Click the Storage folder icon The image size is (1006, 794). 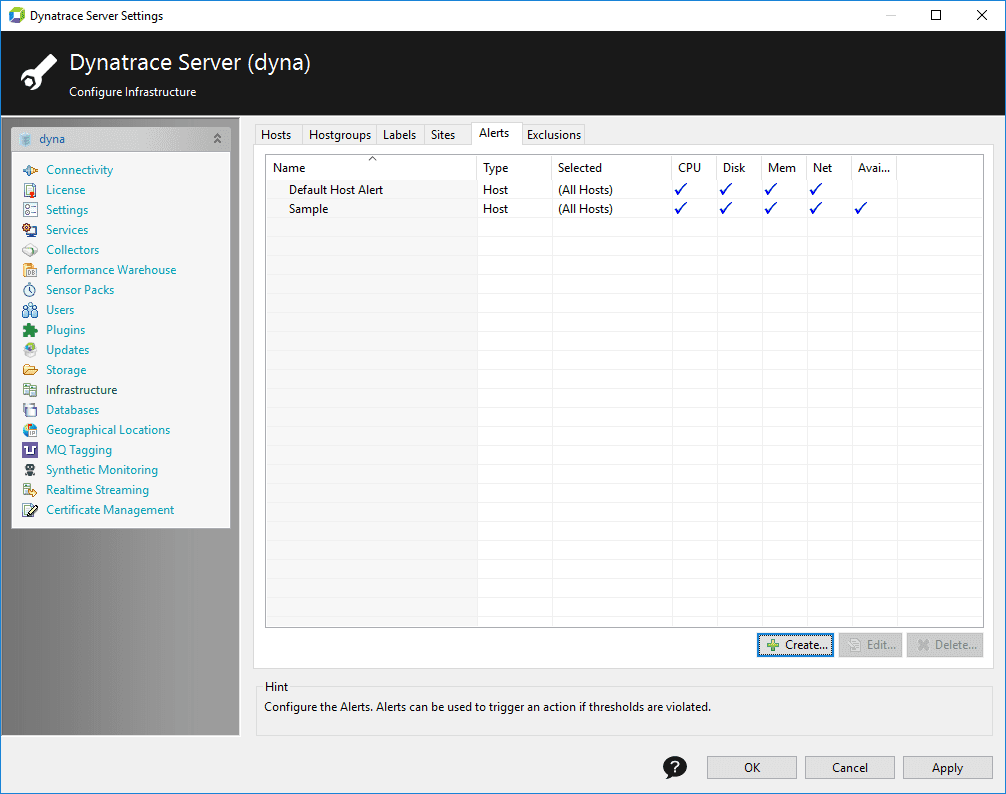30,370
